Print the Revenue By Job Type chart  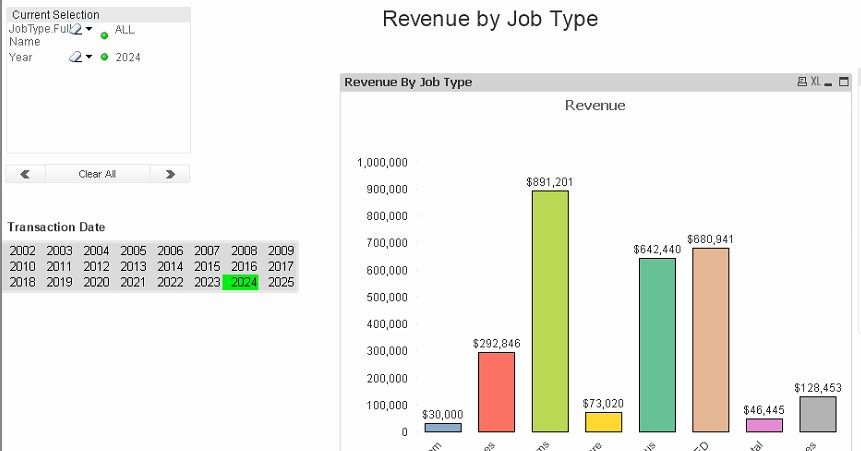point(802,82)
